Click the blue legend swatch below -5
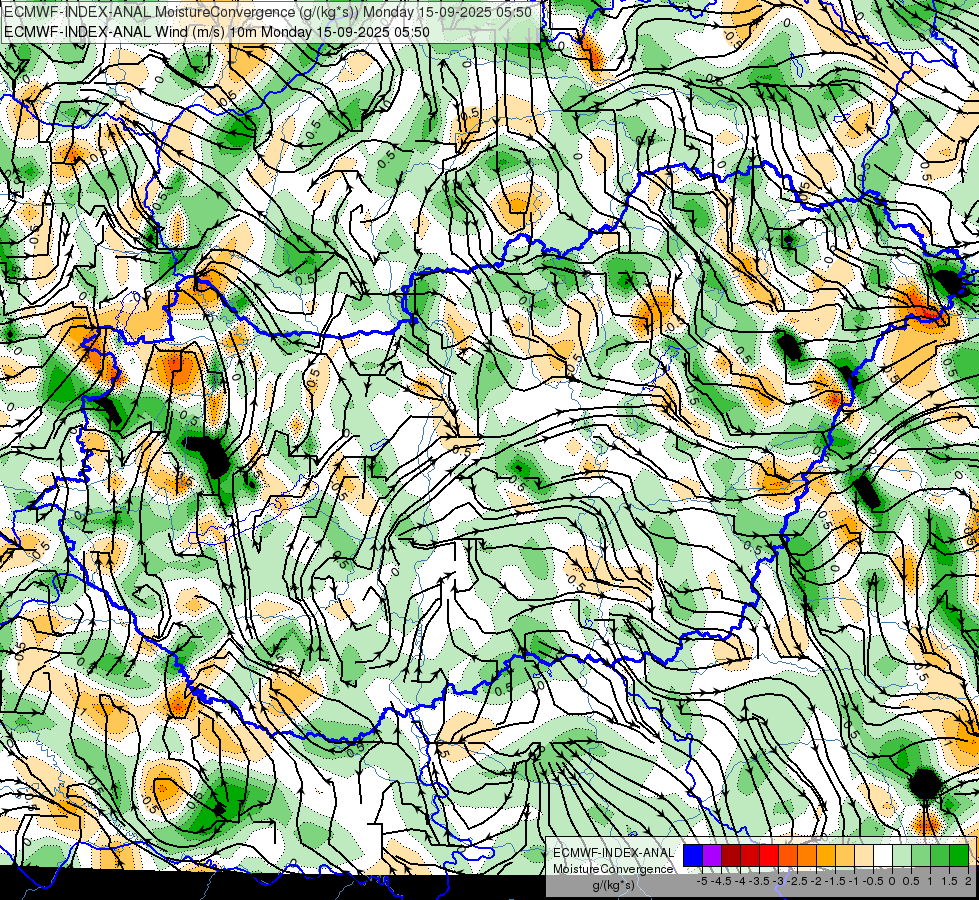 (693, 856)
